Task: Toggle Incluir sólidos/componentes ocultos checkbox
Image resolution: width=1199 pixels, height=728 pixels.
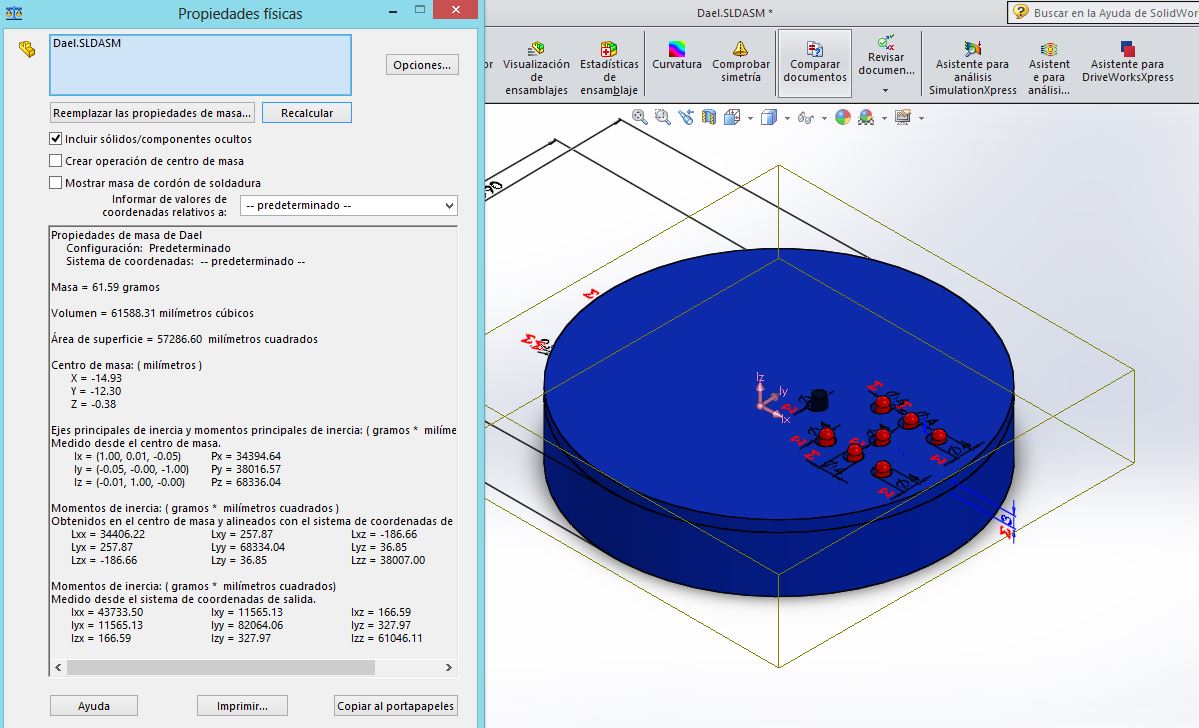Action: [x=55, y=138]
